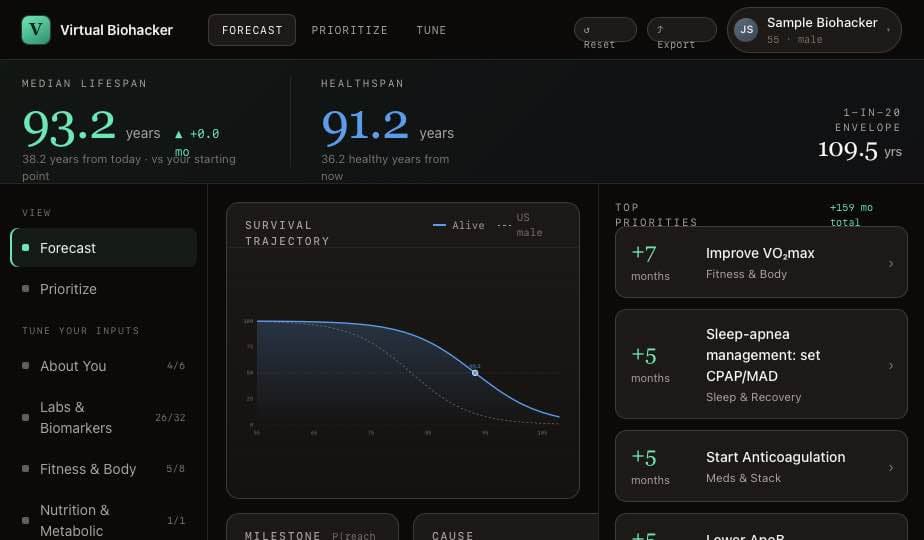Open the Improve VO₂max priority card
Viewport: 924px width, 540px height.
point(761,262)
